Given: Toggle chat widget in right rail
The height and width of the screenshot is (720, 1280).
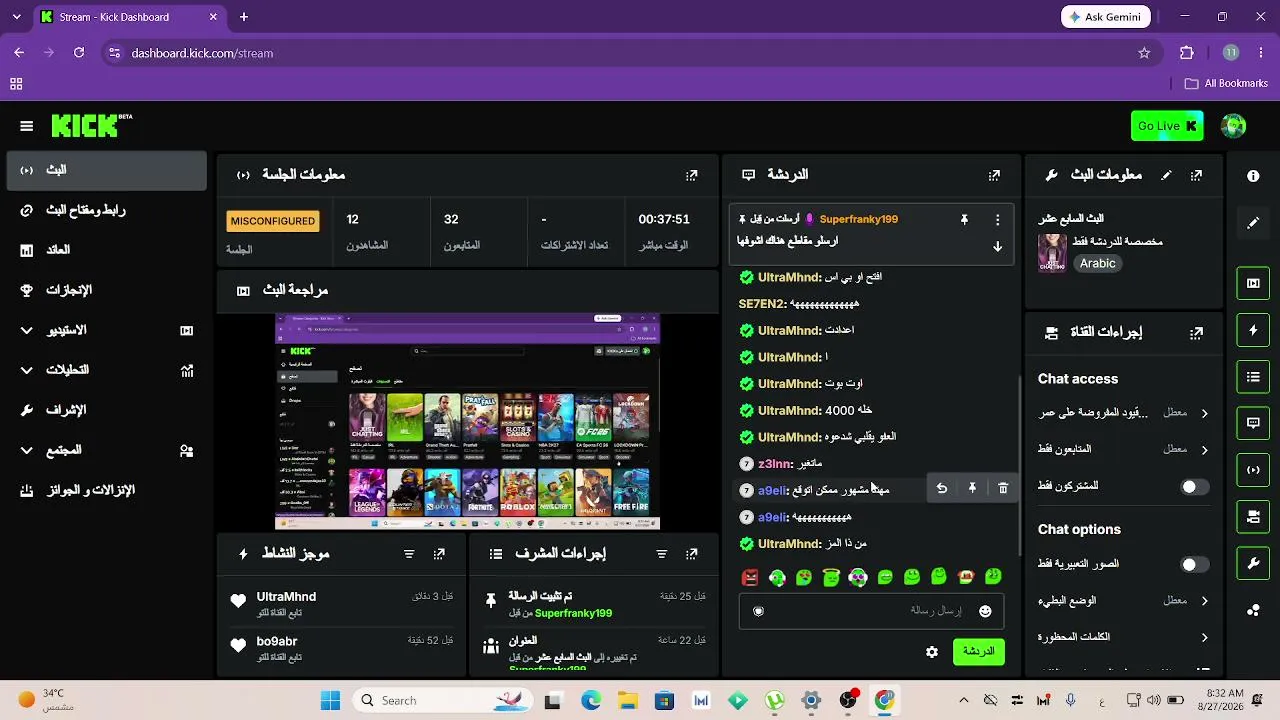Looking at the screenshot, I should click(x=1253, y=423).
